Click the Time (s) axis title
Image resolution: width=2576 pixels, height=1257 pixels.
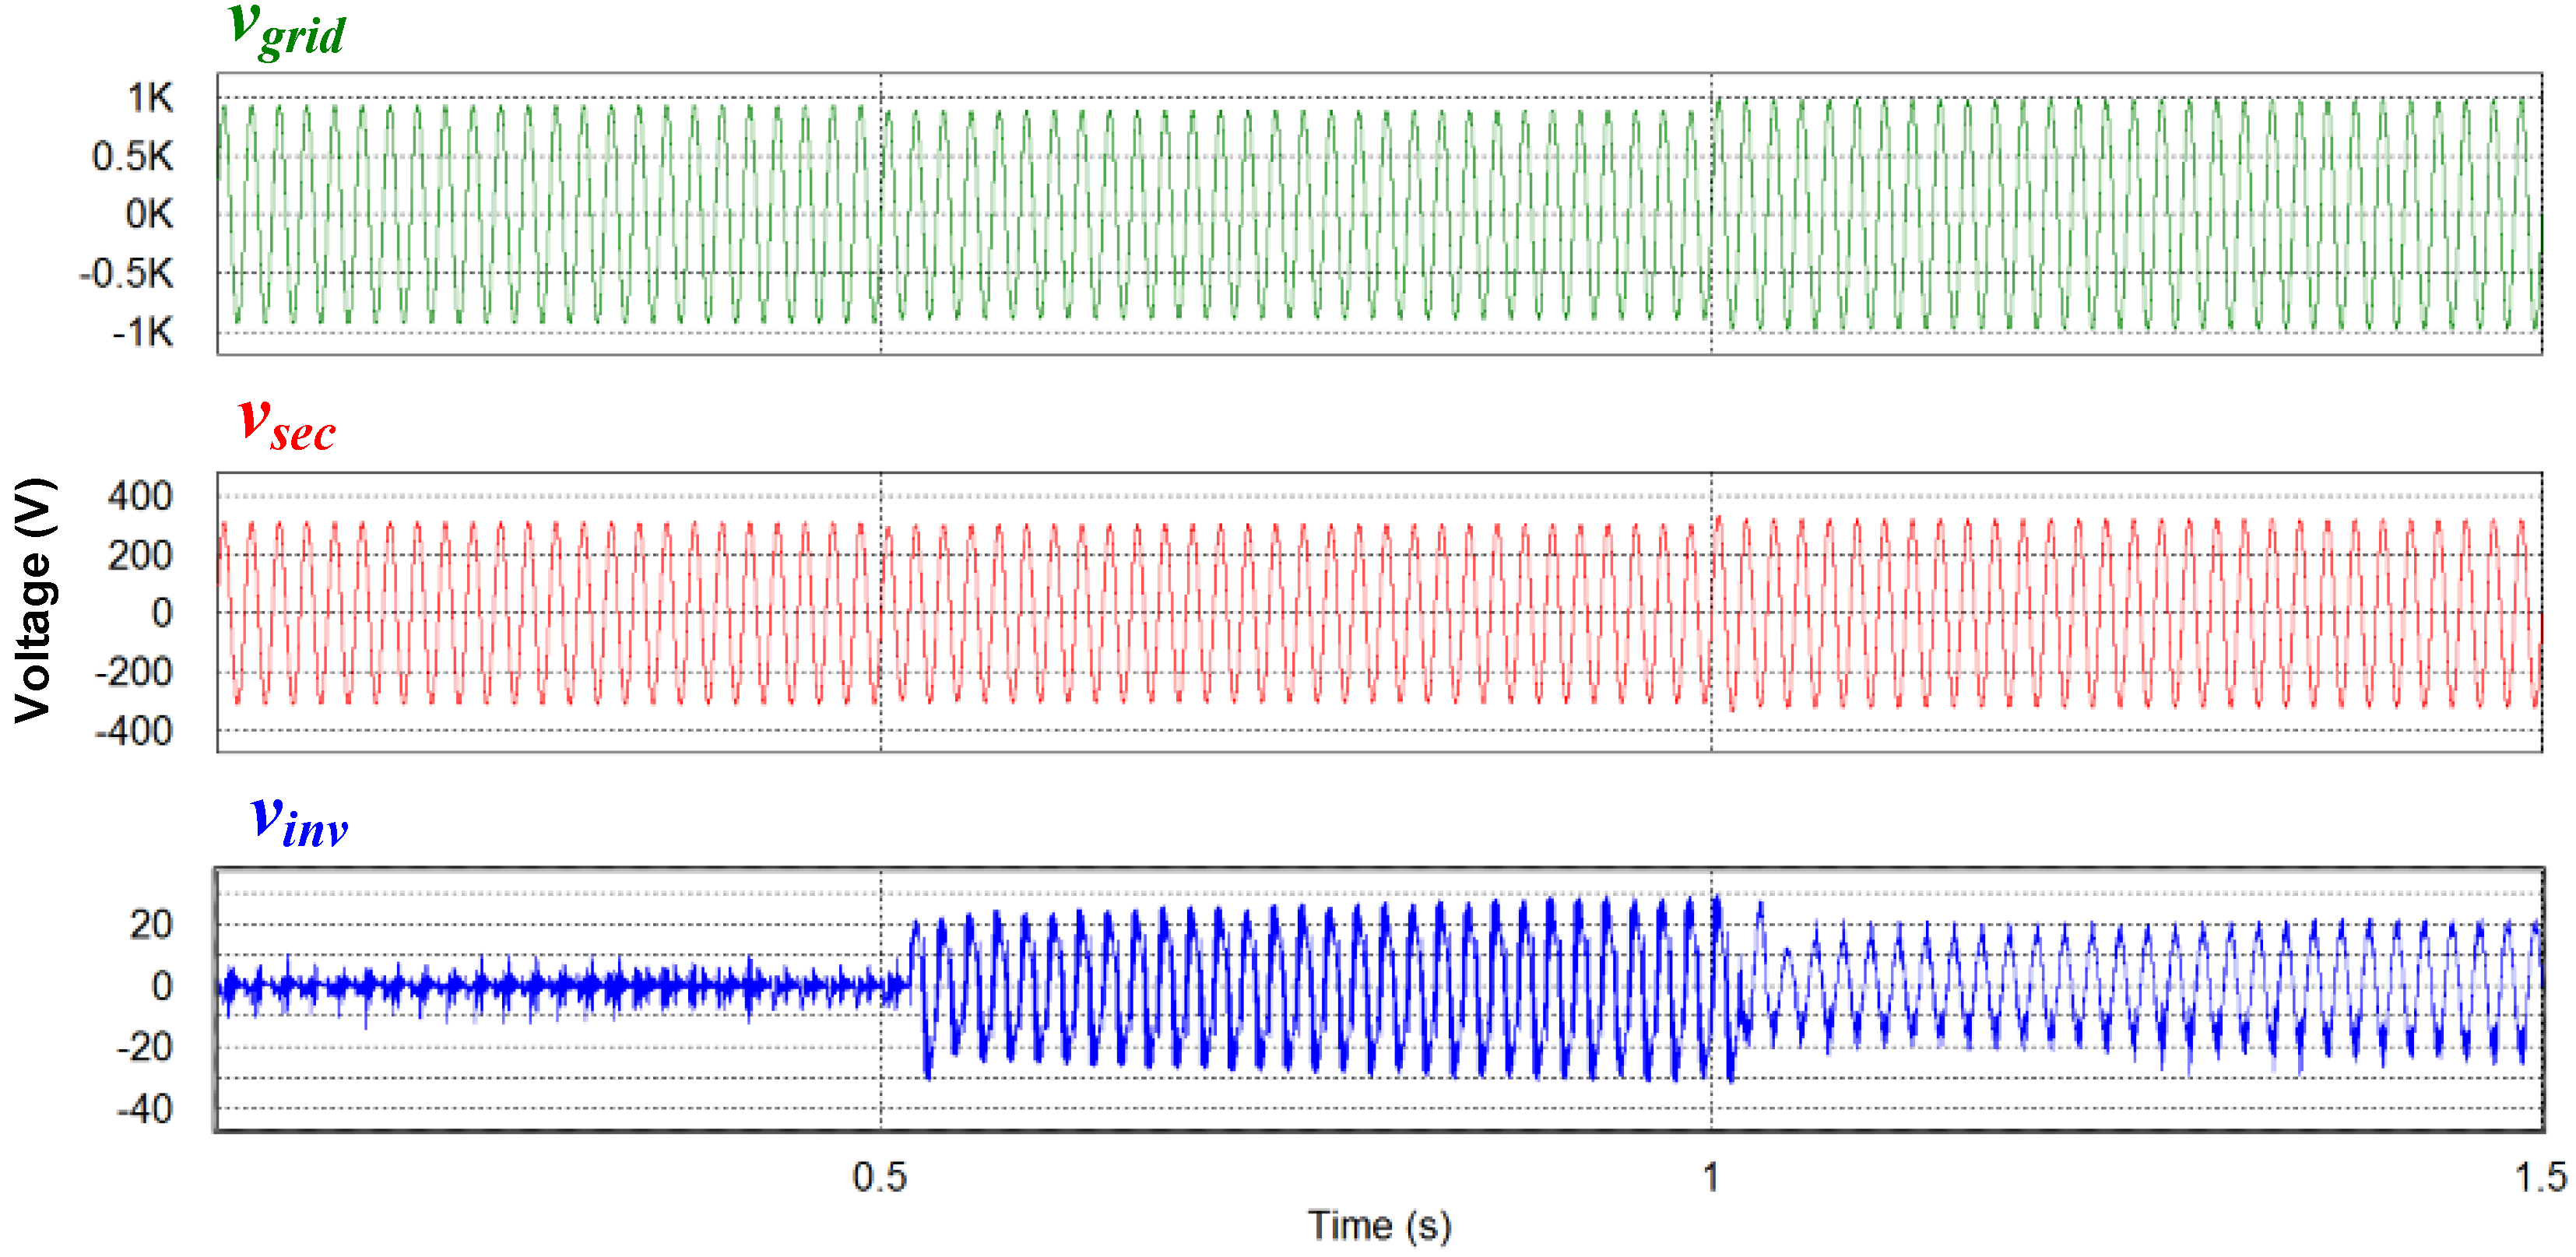pos(1379,1225)
